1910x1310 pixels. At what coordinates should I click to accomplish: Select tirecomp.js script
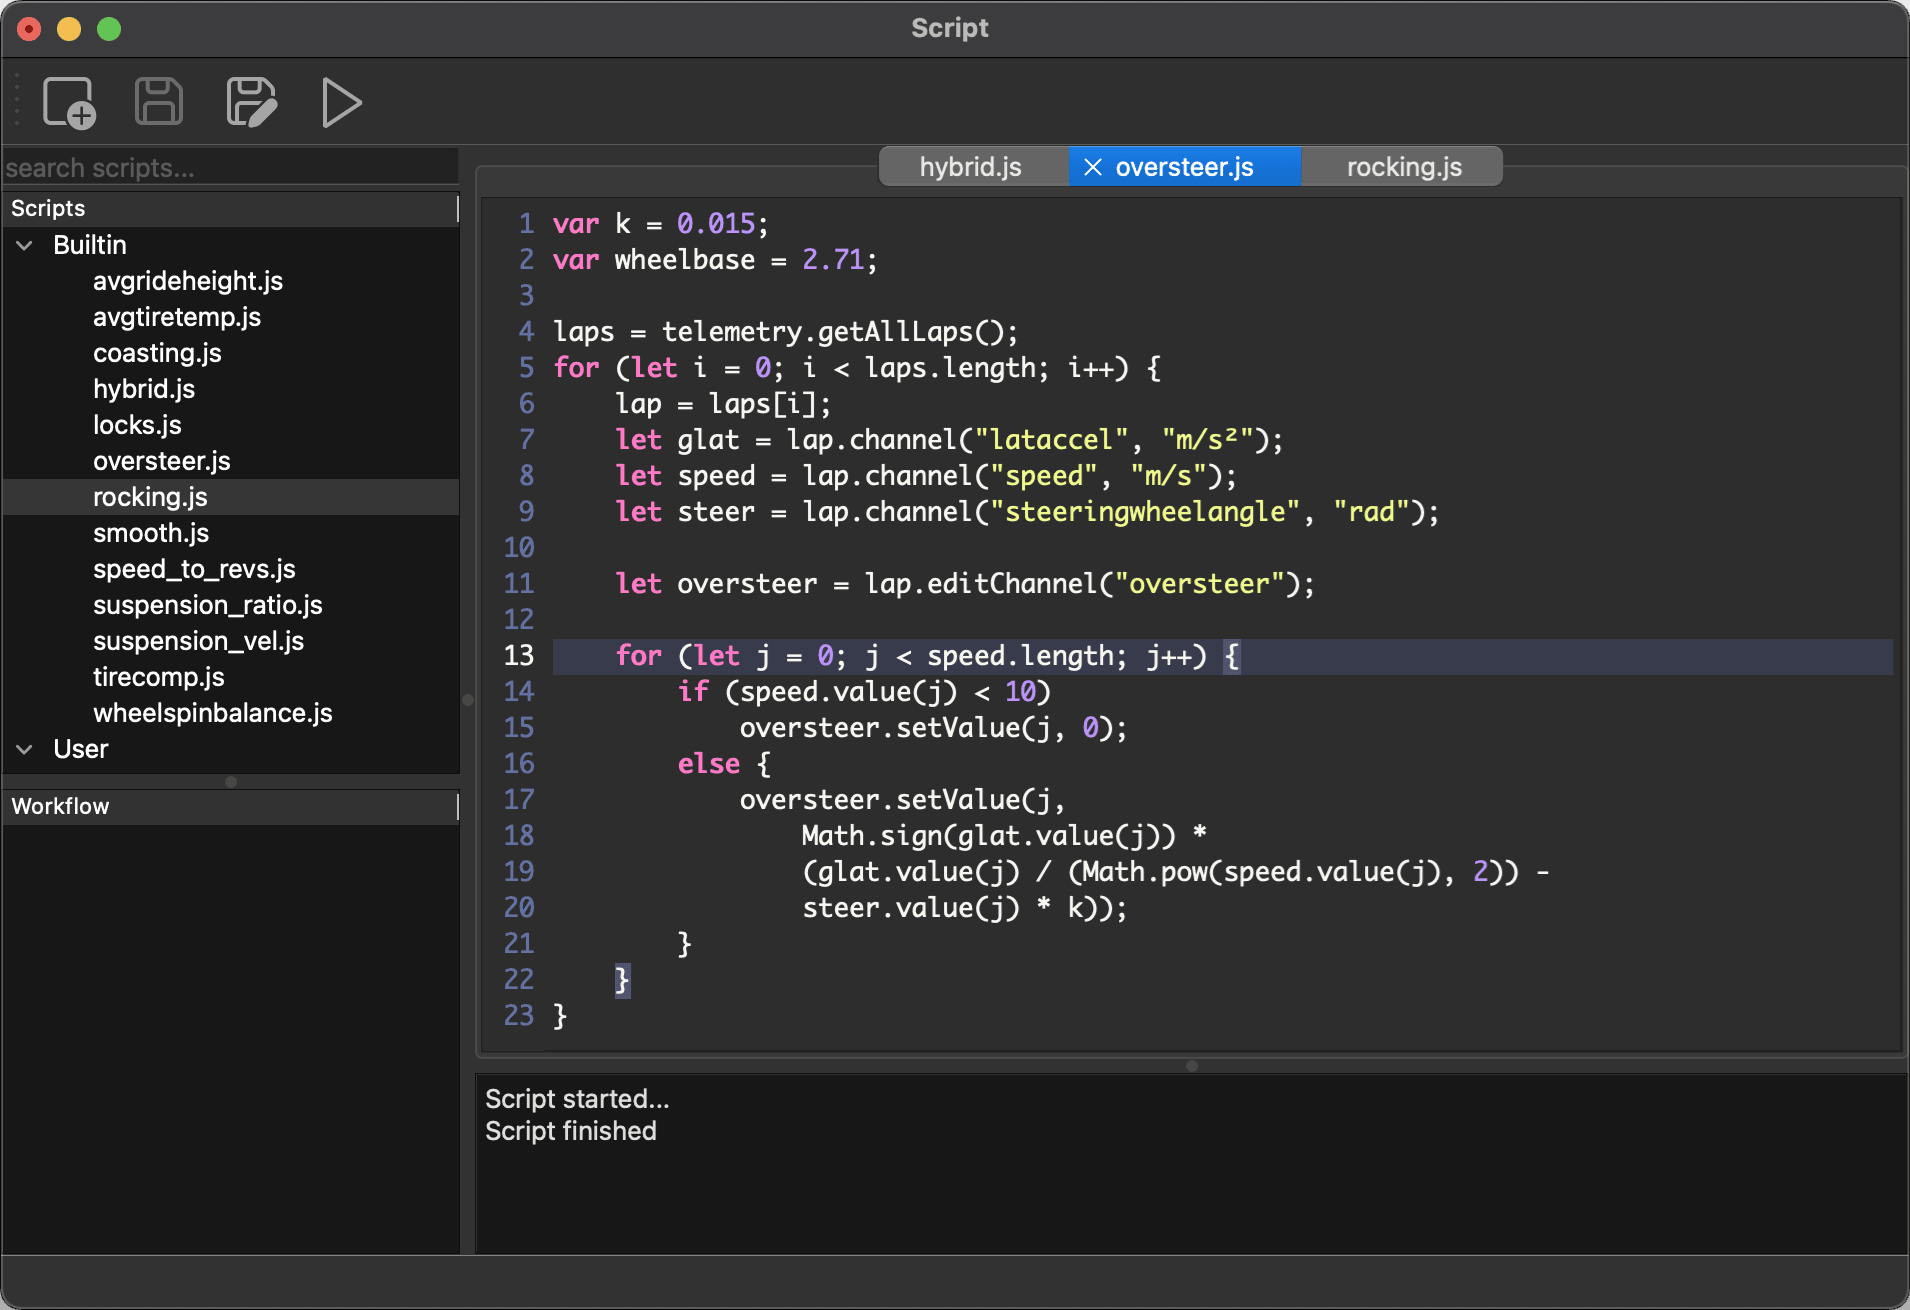(159, 677)
